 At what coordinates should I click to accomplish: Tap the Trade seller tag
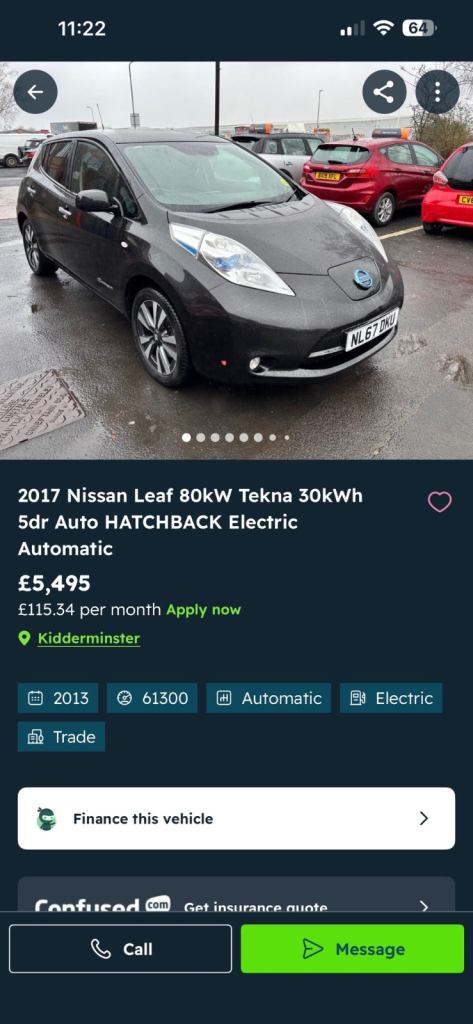click(61, 737)
